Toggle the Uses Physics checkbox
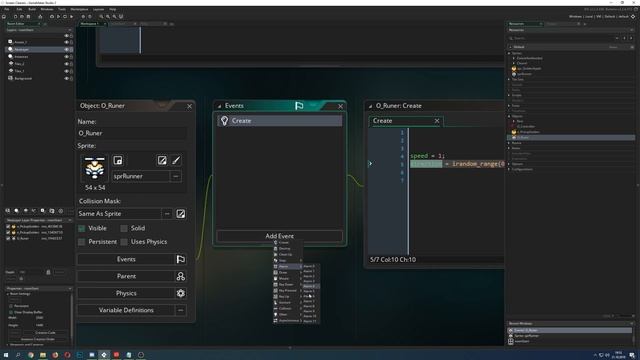The image size is (640, 360). tap(124, 242)
